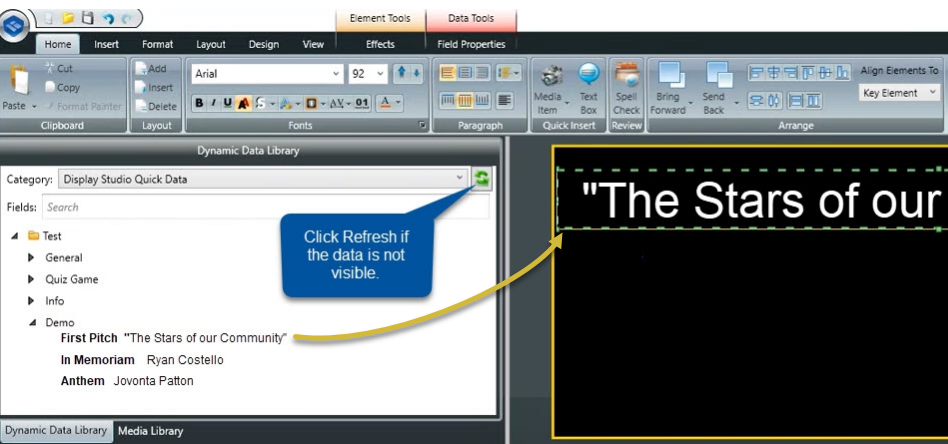Image resolution: width=948 pixels, height=444 pixels.
Task: Open the Media Library tab
Action: pos(150,431)
